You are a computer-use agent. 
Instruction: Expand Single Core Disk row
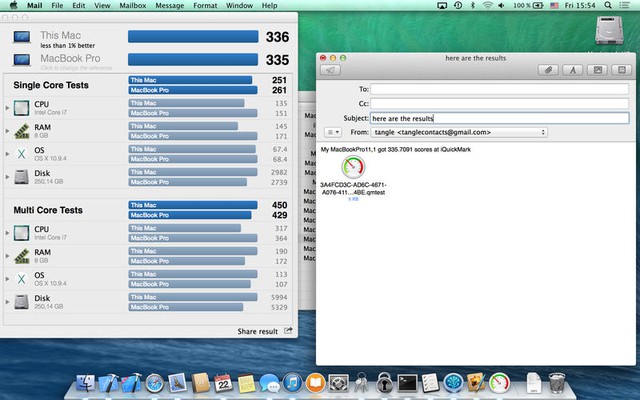[7, 177]
